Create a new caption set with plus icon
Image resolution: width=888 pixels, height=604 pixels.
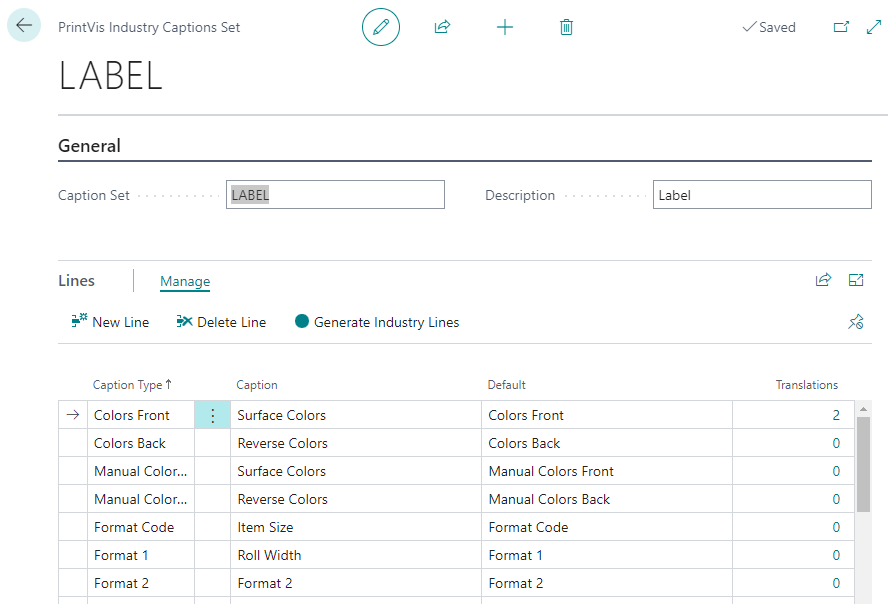pyautogui.click(x=504, y=27)
